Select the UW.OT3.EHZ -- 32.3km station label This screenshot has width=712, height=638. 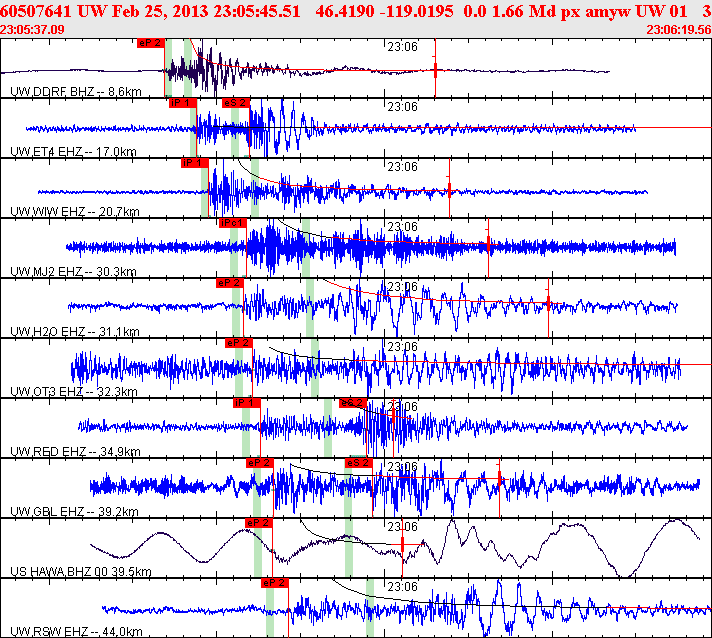click(74, 391)
